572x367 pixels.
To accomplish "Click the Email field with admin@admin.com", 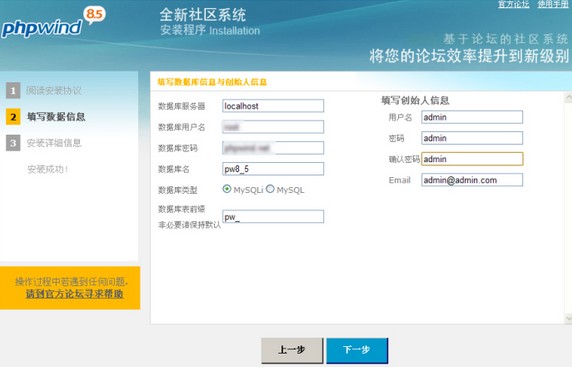I will (x=472, y=180).
